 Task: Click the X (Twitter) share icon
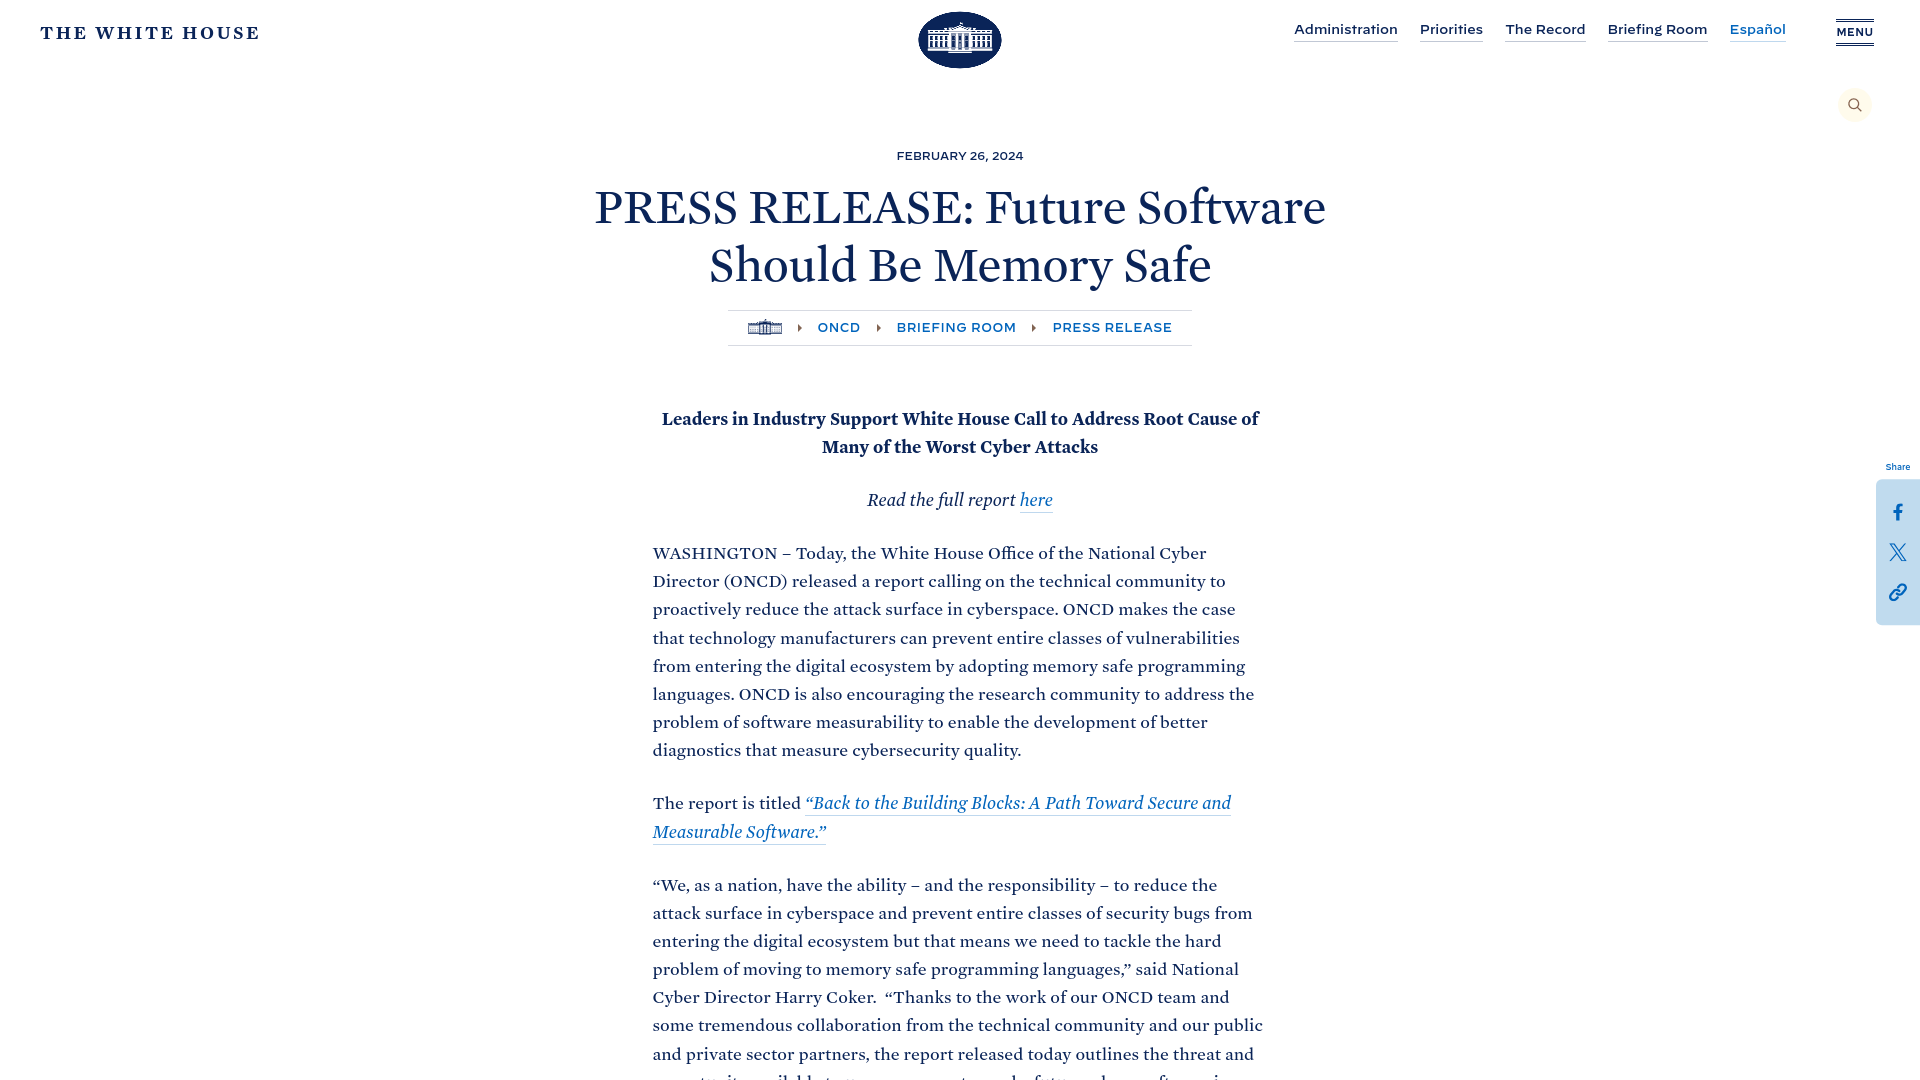(x=1898, y=553)
